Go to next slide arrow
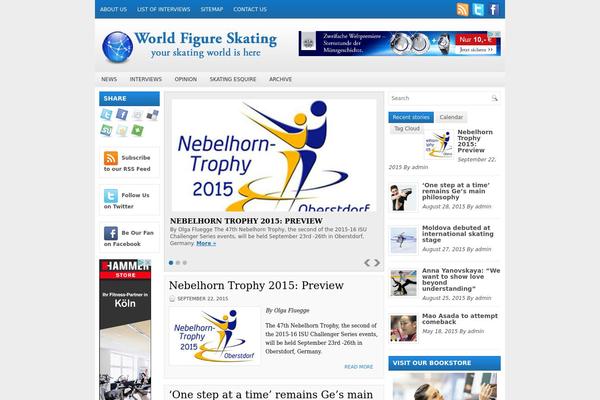 [377, 263]
